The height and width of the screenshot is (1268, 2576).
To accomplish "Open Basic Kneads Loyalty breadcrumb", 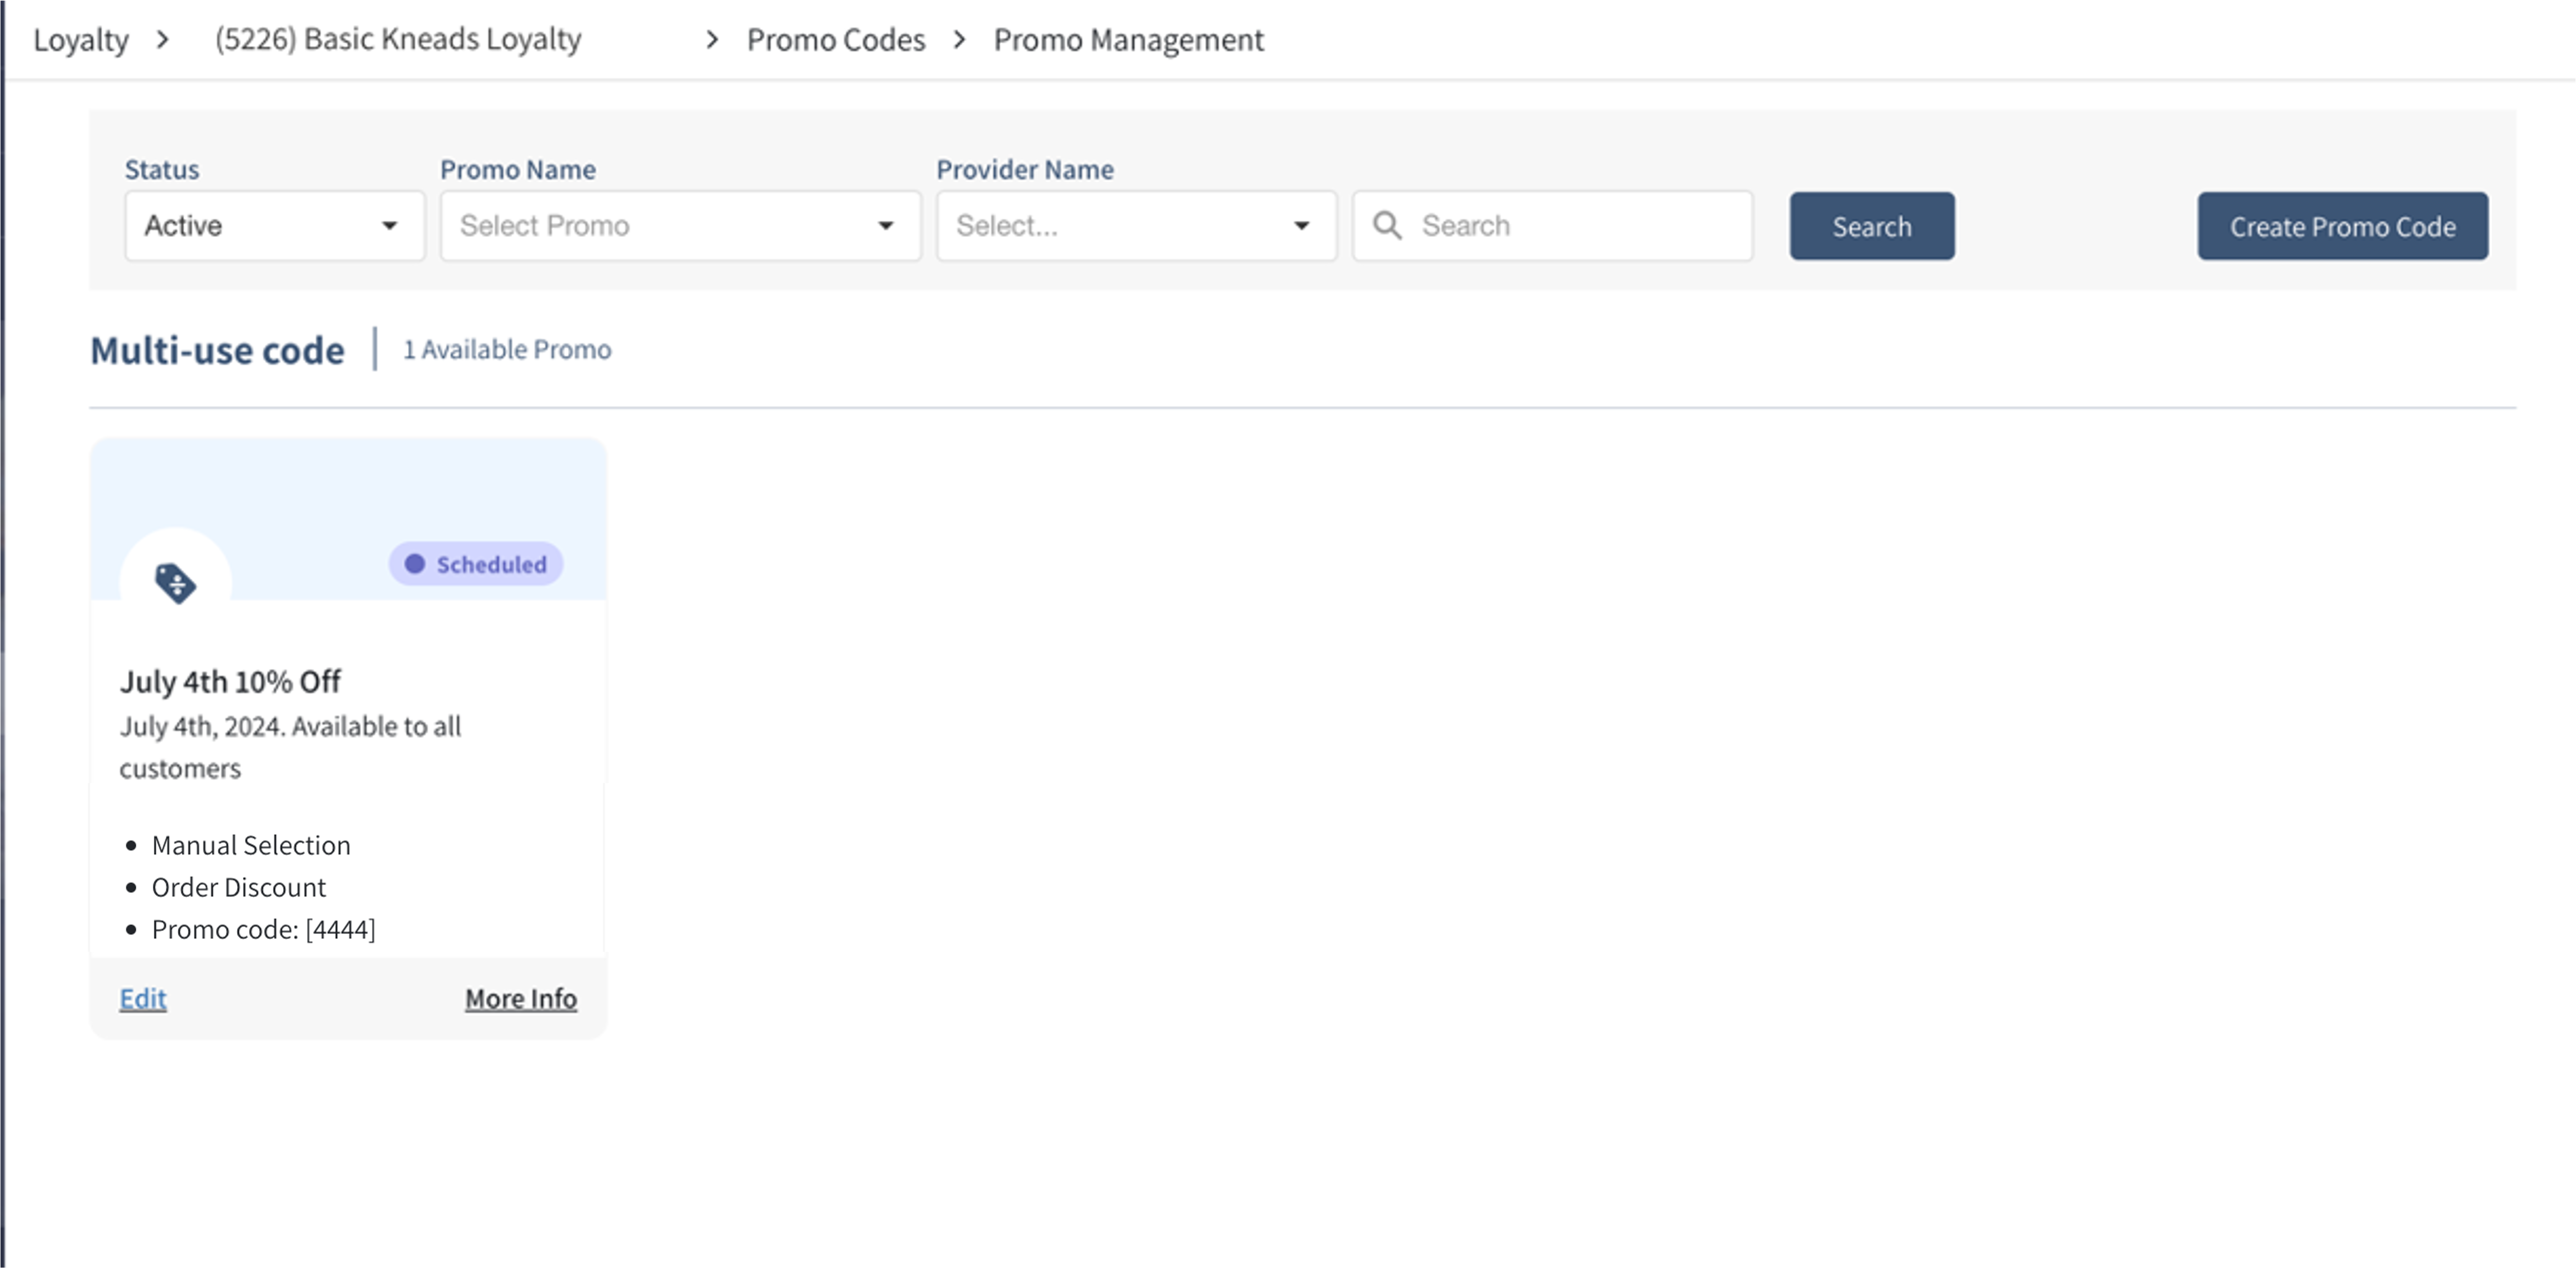I will [x=398, y=40].
